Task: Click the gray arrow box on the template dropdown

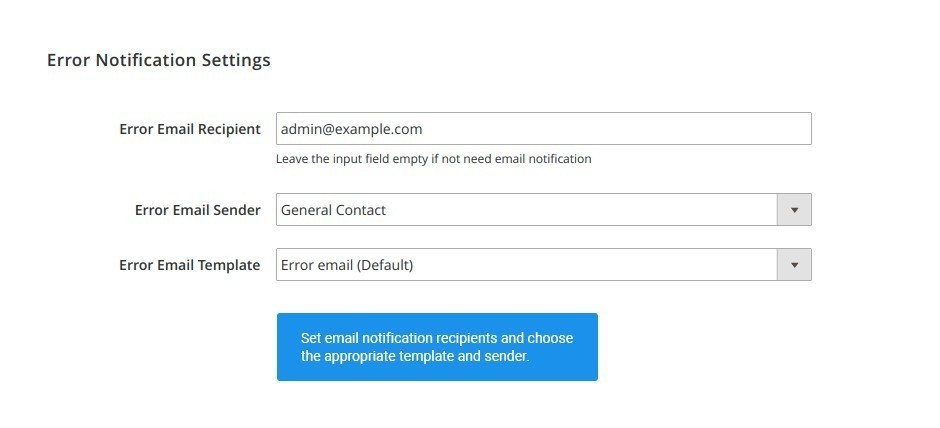Action: click(794, 264)
